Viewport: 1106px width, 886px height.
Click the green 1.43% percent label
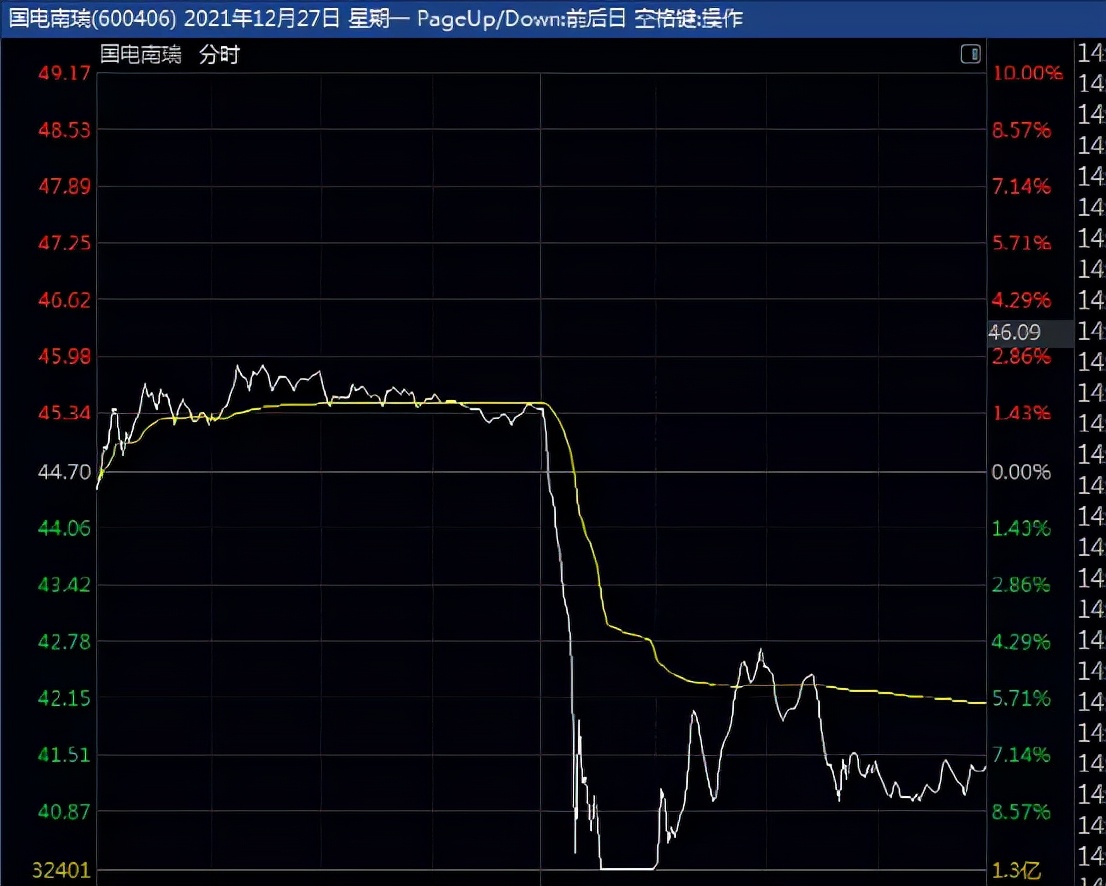(1021, 528)
